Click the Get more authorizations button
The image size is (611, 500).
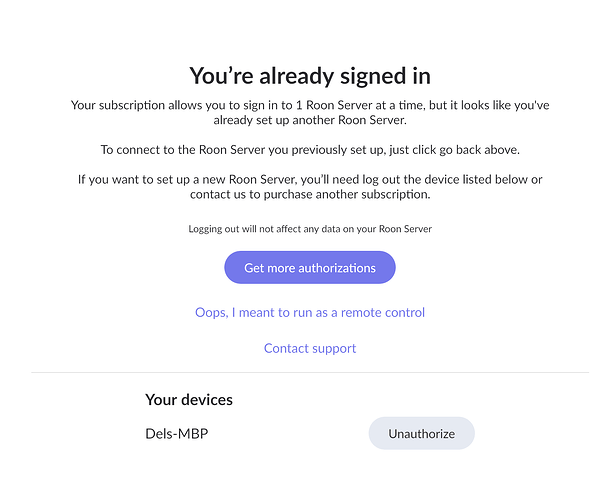310,268
